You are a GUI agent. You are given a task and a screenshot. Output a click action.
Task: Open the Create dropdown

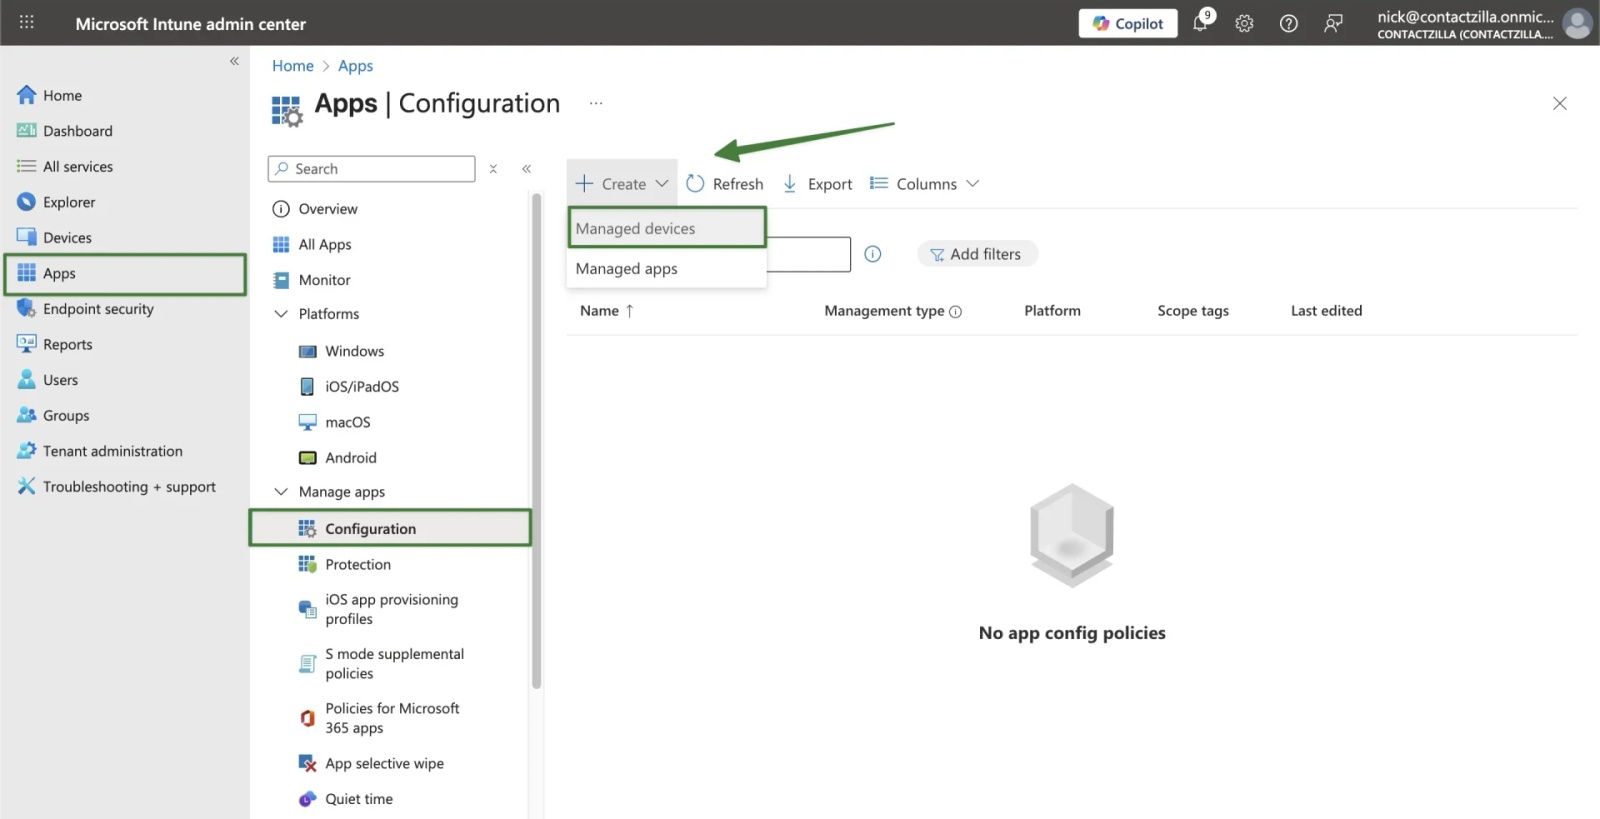click(x=622, y=184)
